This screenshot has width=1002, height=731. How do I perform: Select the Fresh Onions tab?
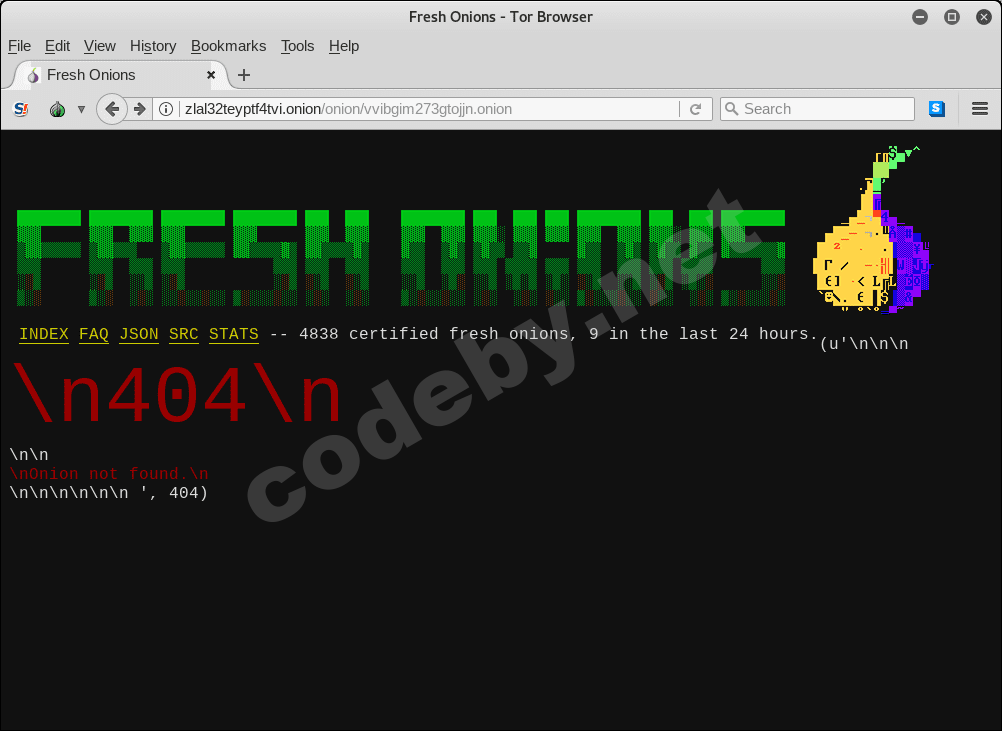pos(120,75)
